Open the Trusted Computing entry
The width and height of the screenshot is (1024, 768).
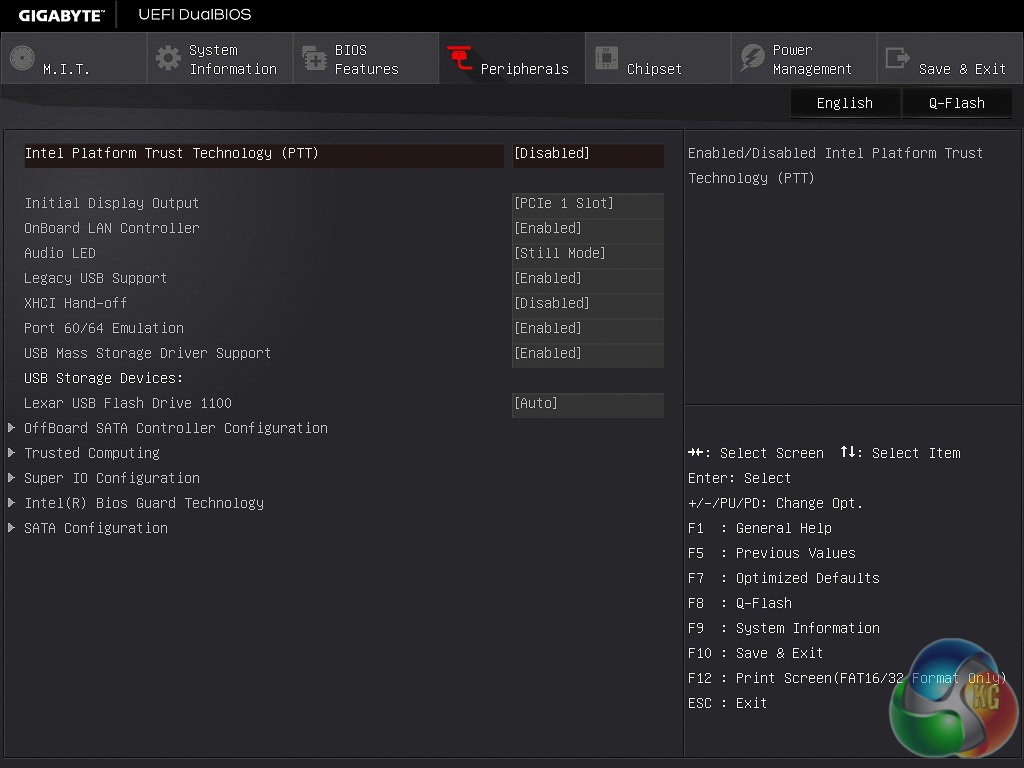[x=92, y=453]
